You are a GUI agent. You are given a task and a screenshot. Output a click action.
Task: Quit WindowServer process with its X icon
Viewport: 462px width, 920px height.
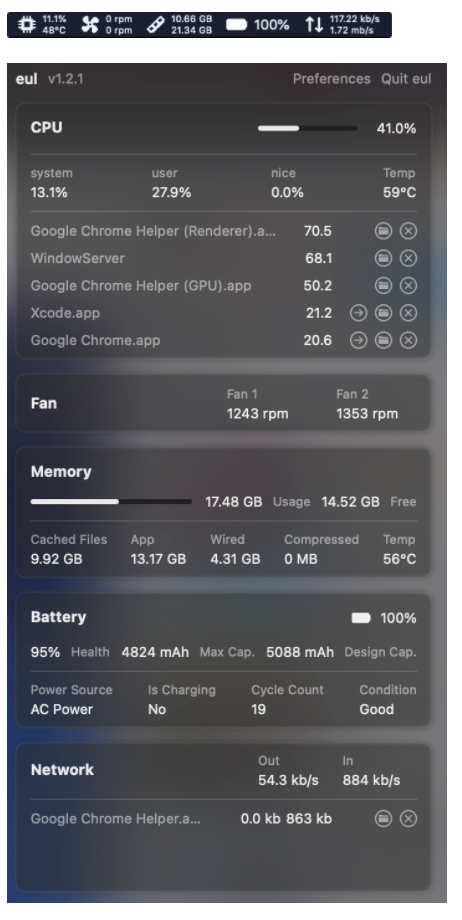(408, 258)
